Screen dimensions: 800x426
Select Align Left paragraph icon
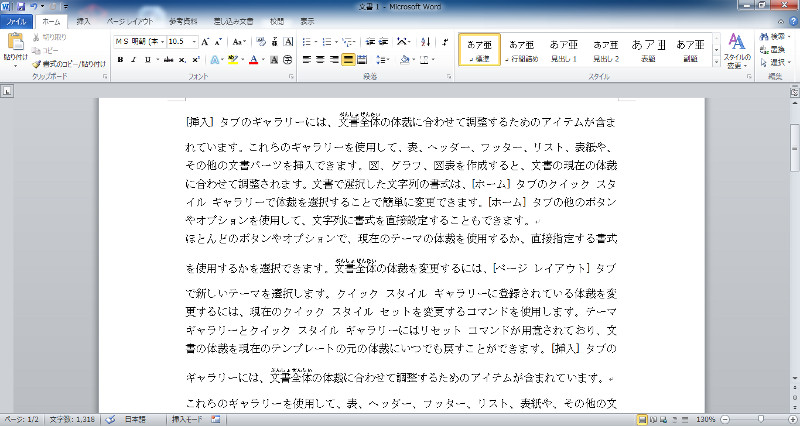click(307, 60)
